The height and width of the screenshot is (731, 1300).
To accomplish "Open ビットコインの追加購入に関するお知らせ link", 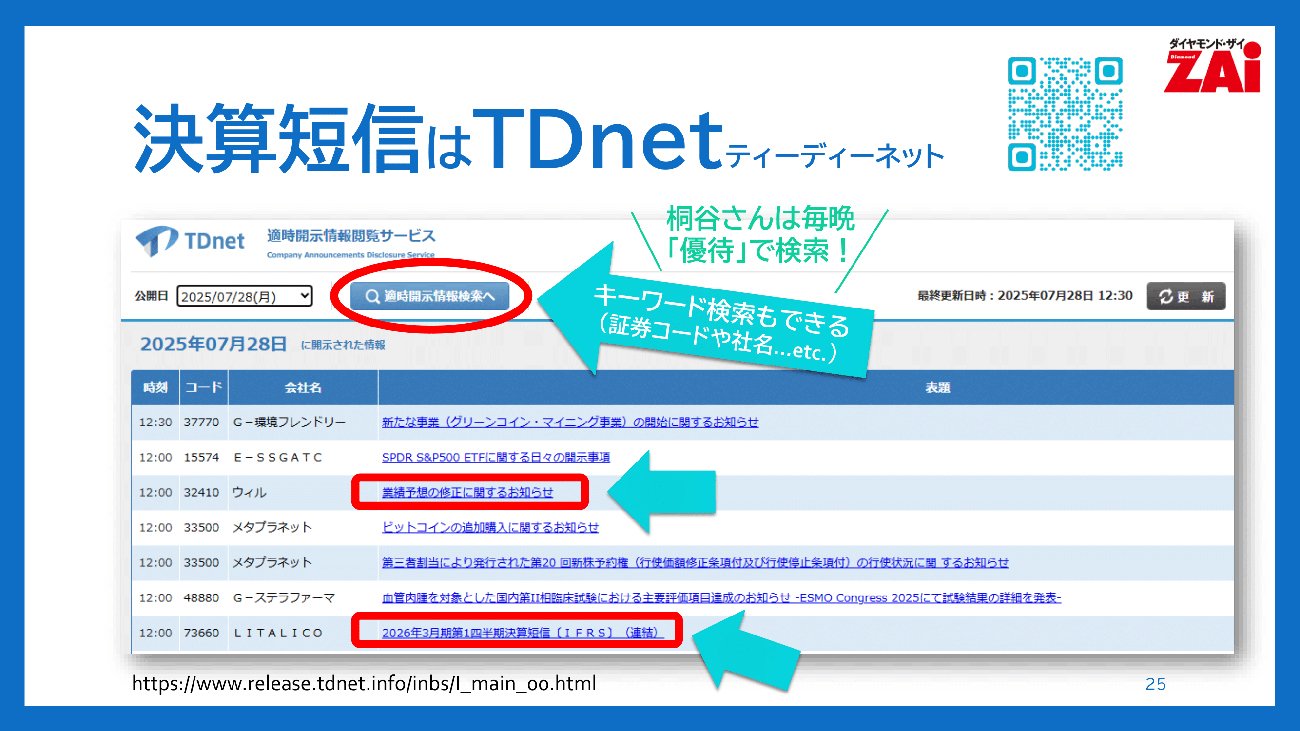I will click(490, 527).
